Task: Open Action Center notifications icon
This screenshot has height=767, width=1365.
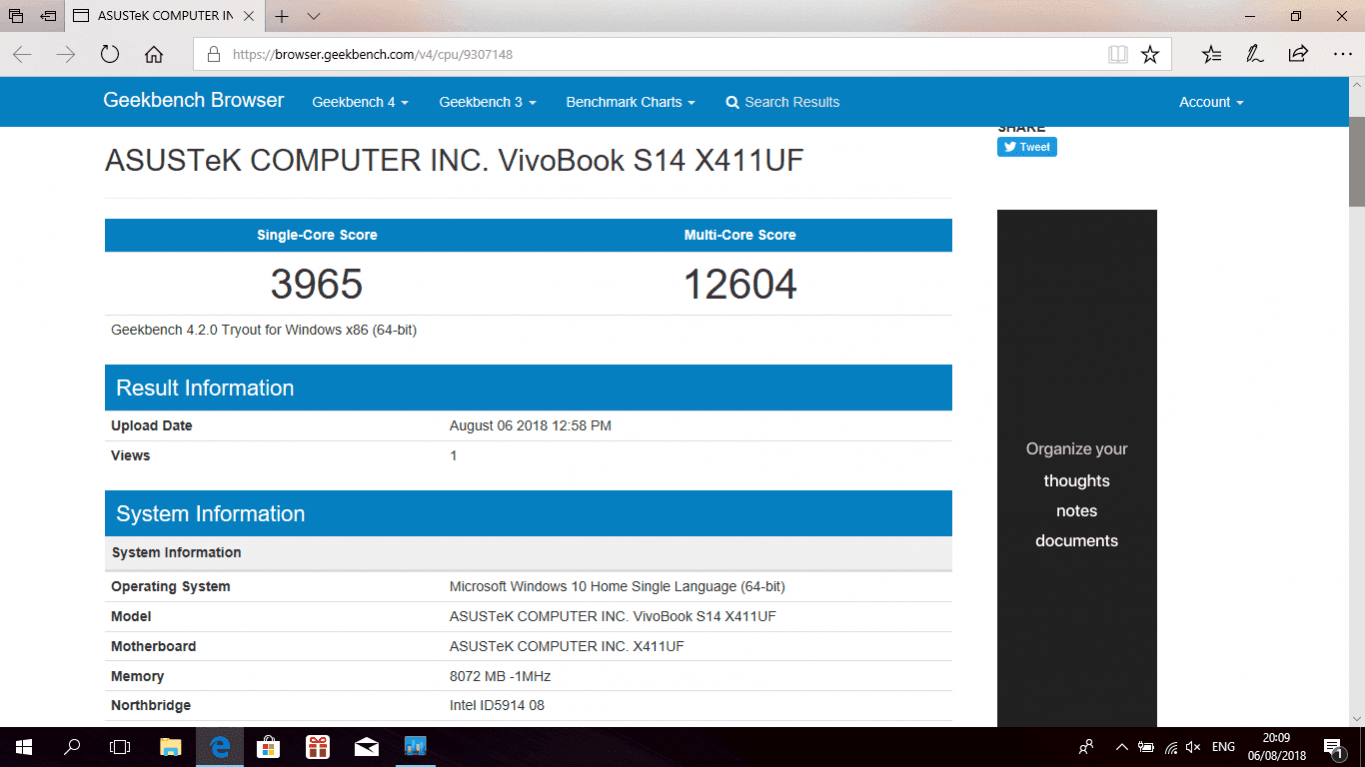Action: [x=1333, y=747]
